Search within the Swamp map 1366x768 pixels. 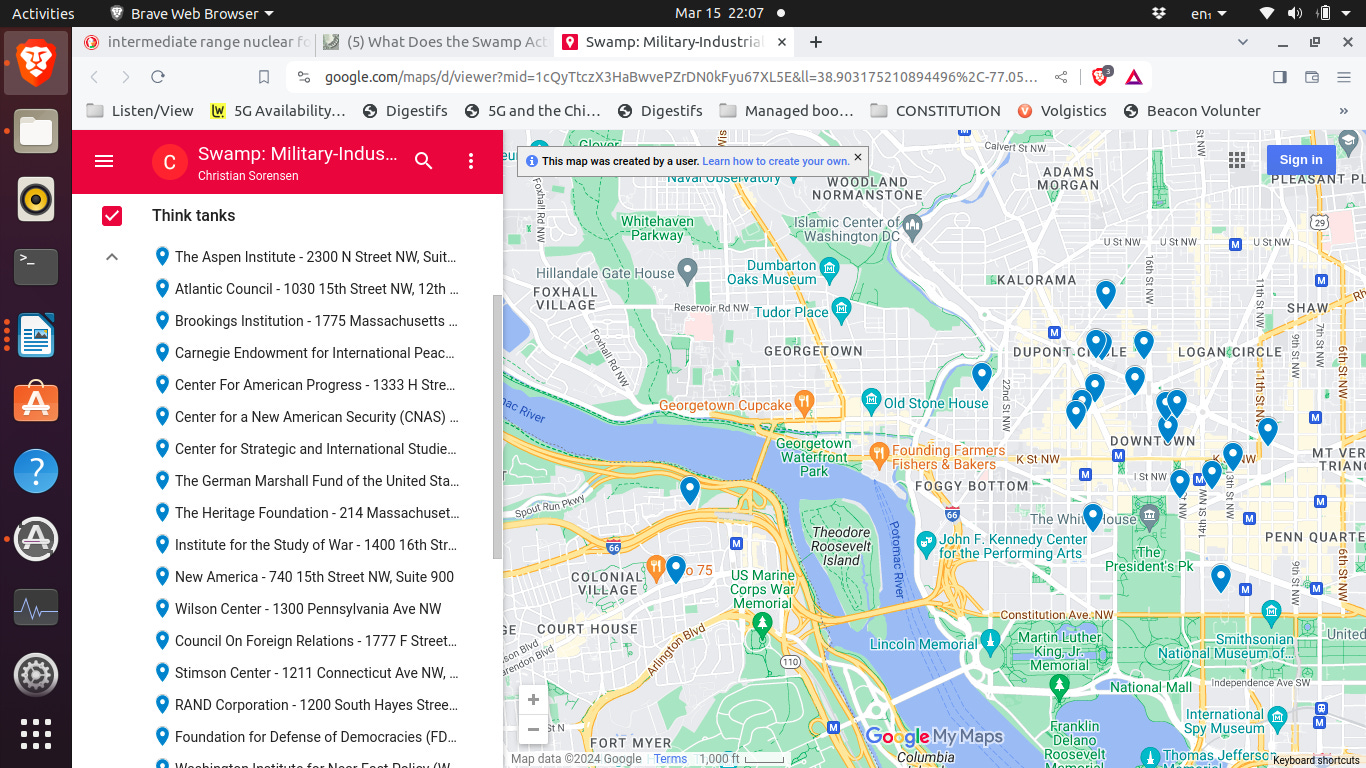point(424,161)
